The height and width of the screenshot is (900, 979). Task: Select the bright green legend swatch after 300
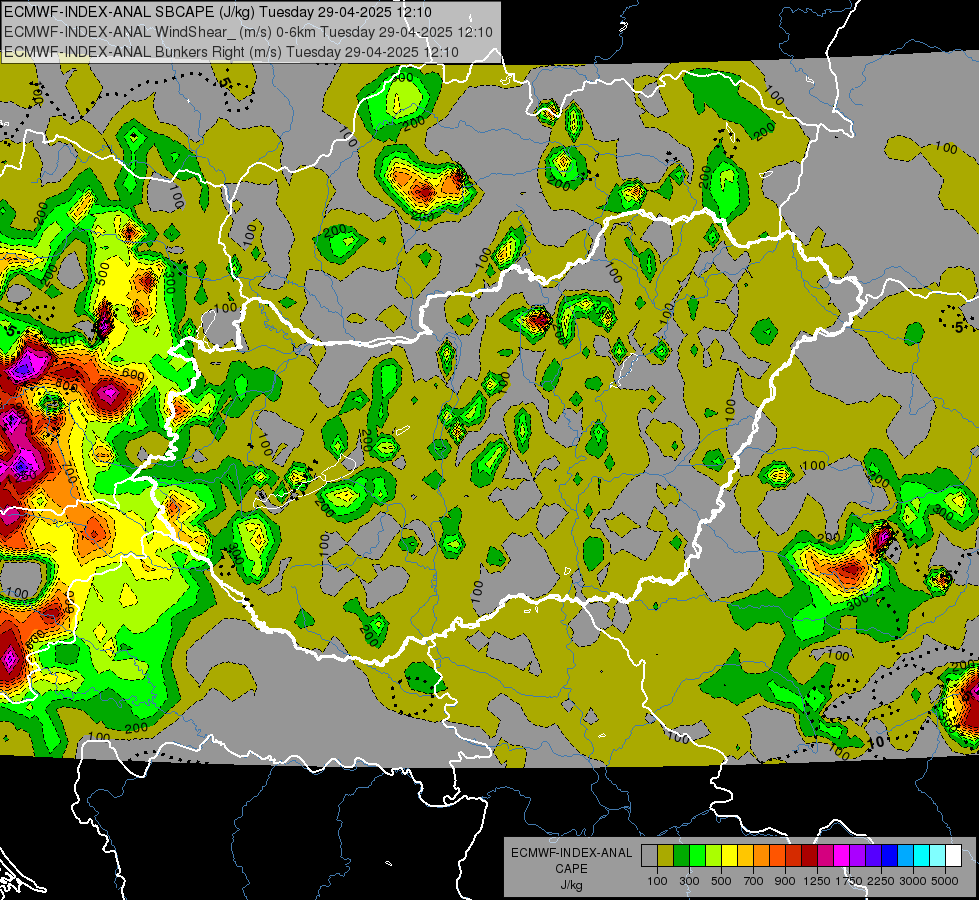click(x=697, y=856)
